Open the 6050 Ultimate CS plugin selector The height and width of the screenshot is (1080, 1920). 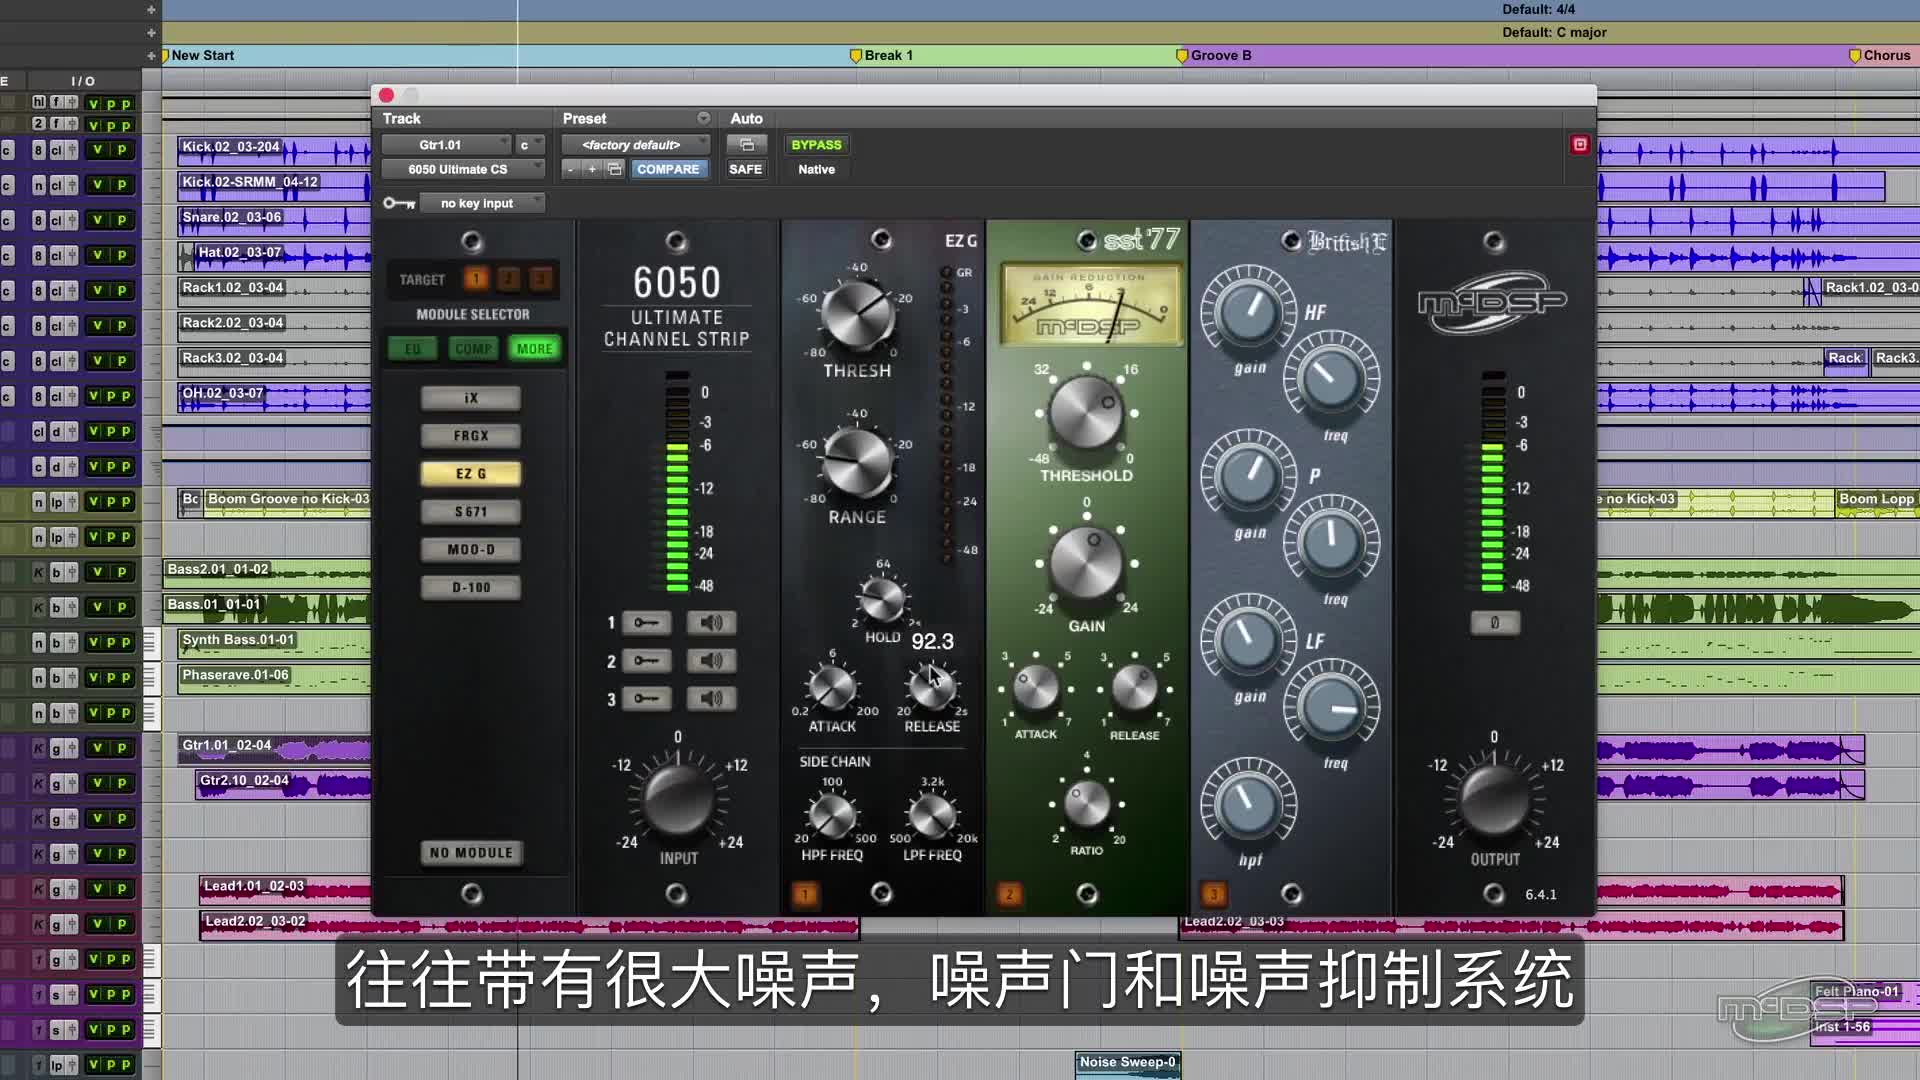click(x=463, y=169)
